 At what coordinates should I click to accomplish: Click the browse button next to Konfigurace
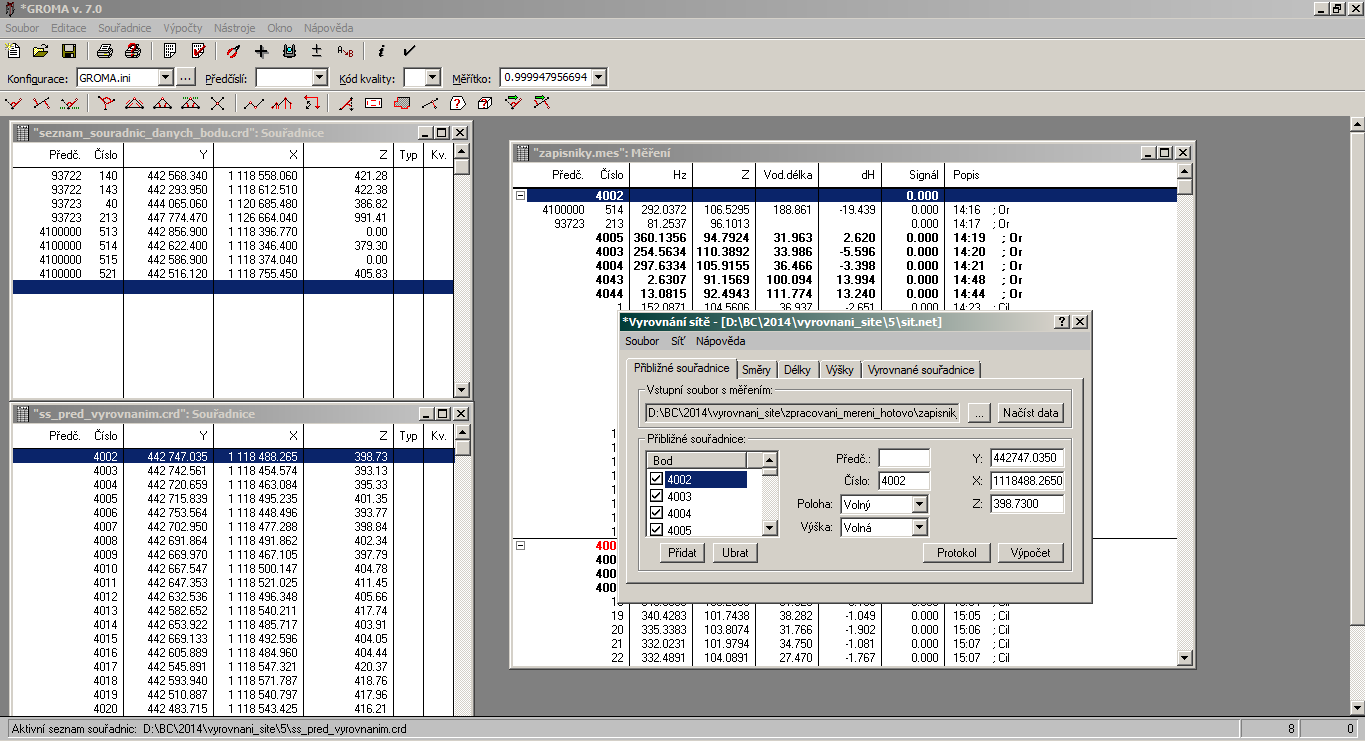[187, 77]
